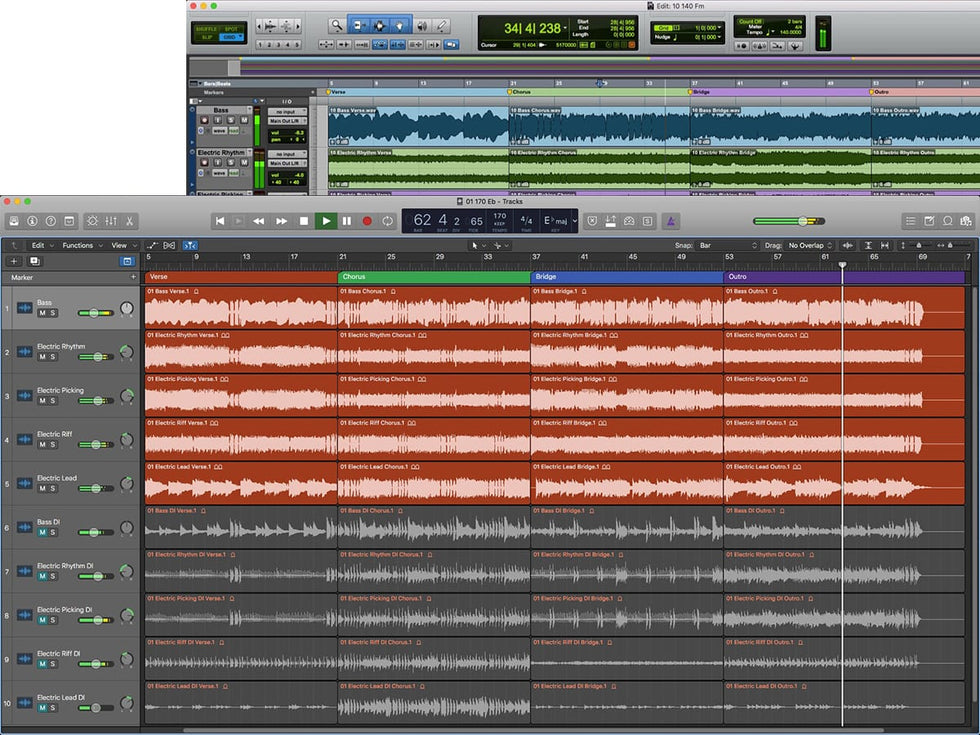Open the Scissors editors button in Logic
Viewport: 980px width, 735px height.
tap(130, 221)
